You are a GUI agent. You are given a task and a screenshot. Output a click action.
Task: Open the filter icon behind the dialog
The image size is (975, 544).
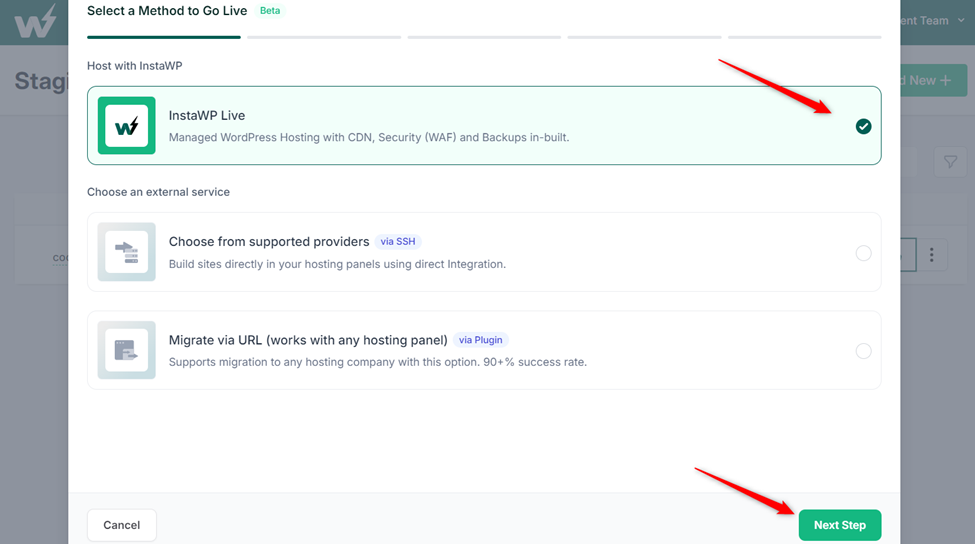pyautogui.click(x=950, y=162)
